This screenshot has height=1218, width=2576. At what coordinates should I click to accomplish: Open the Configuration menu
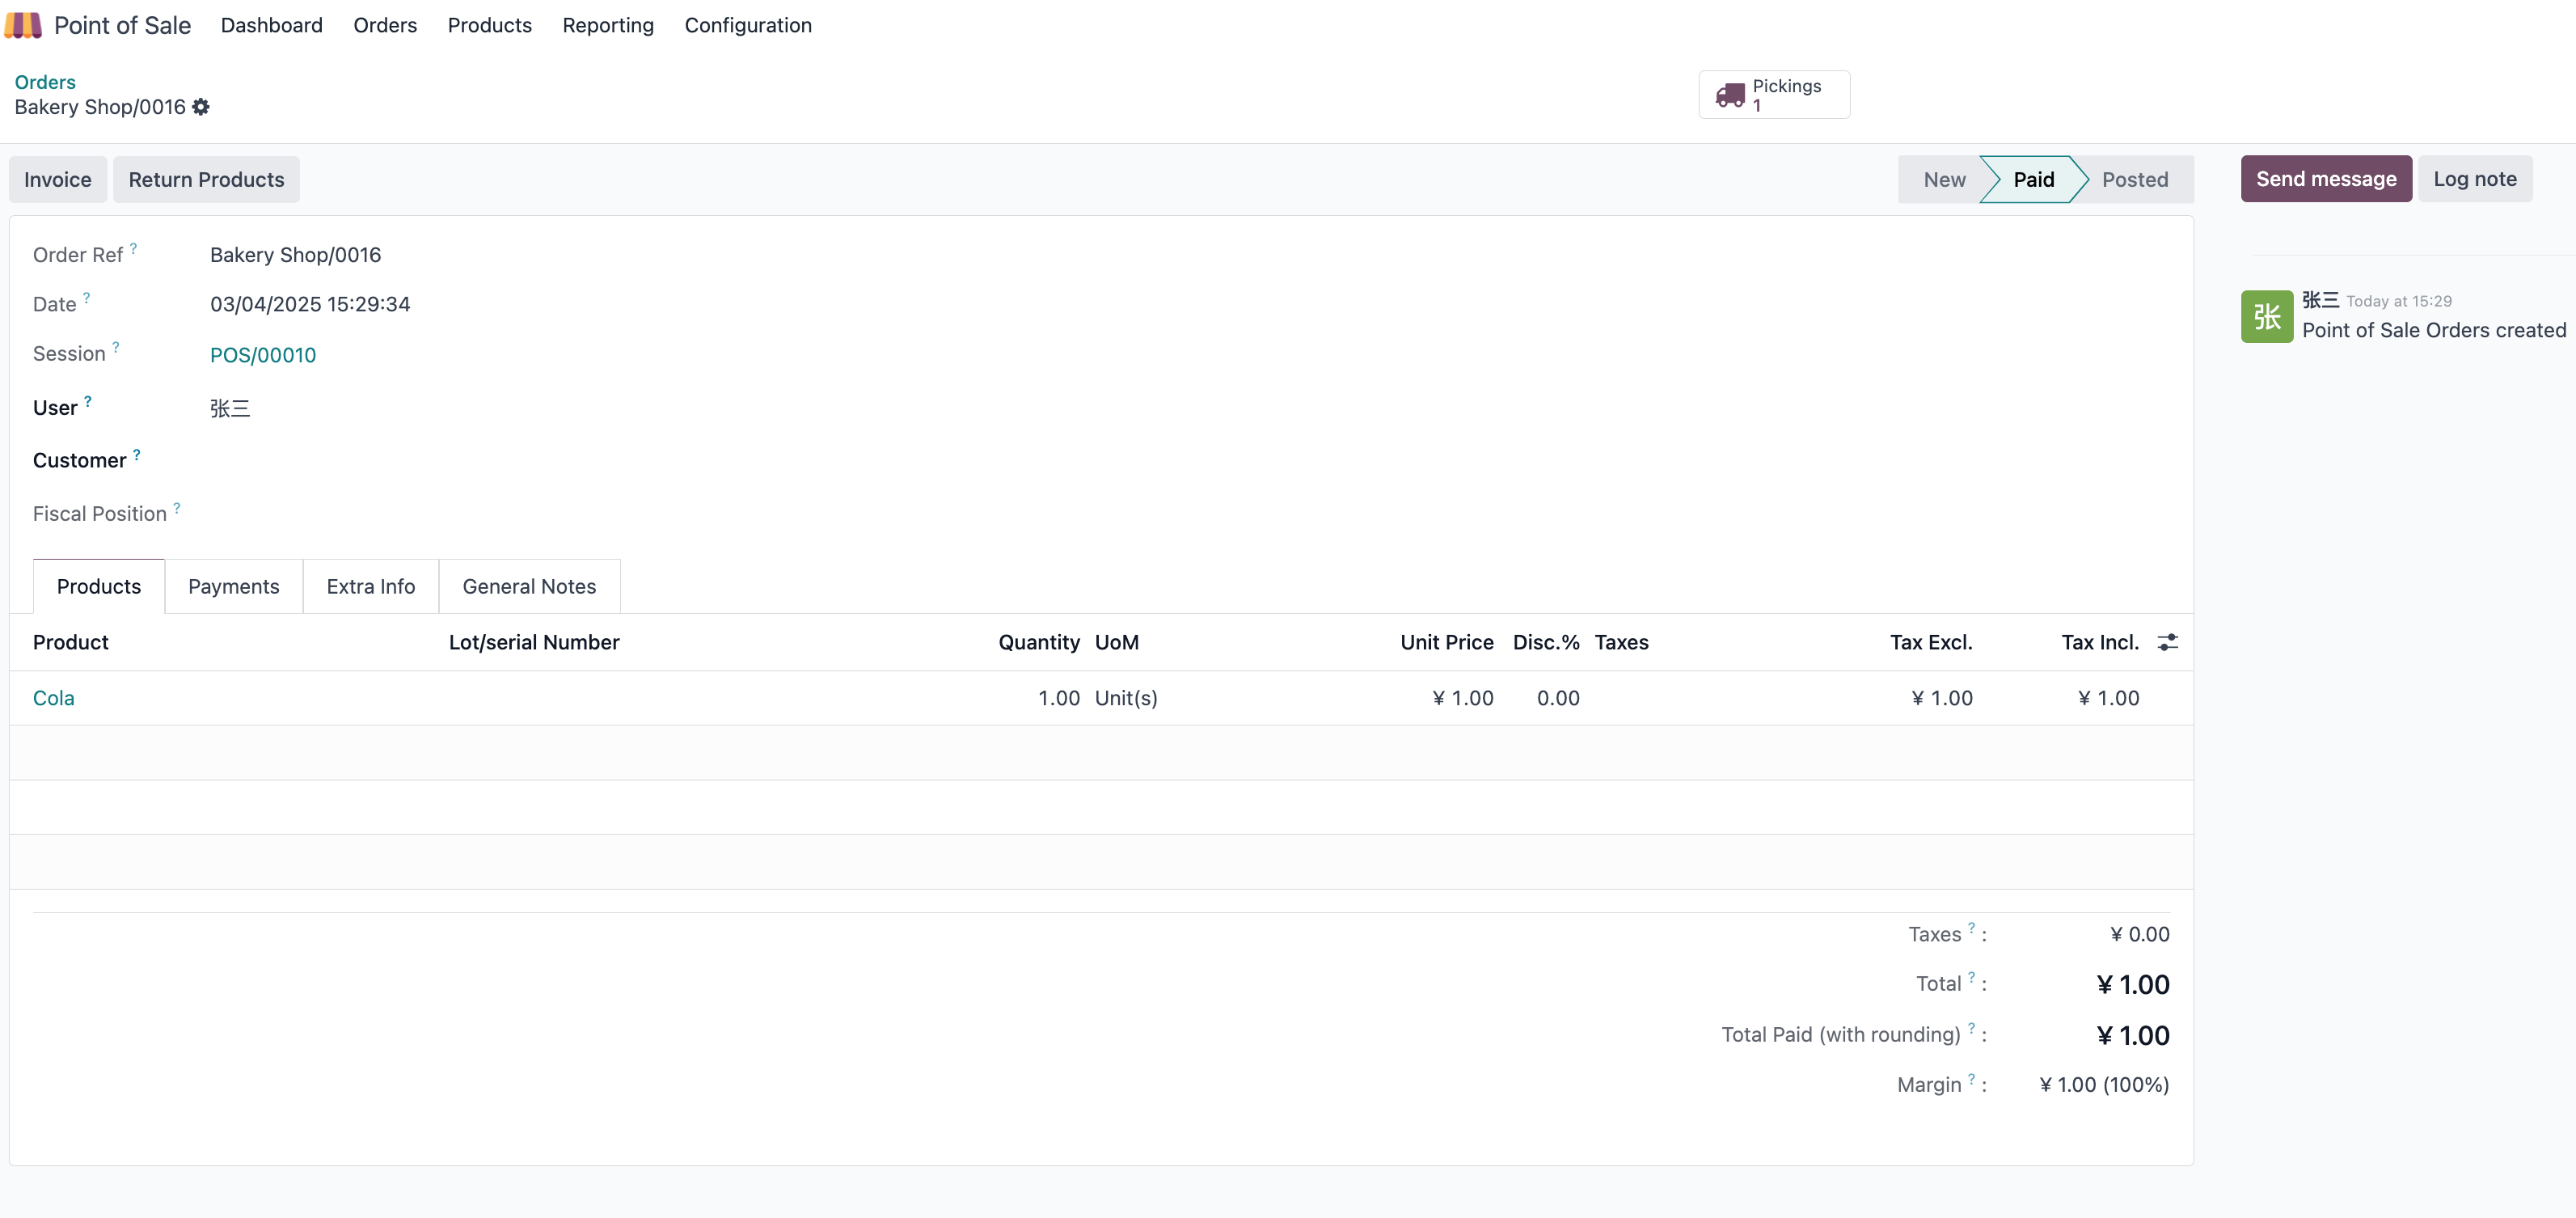point(747,25)
